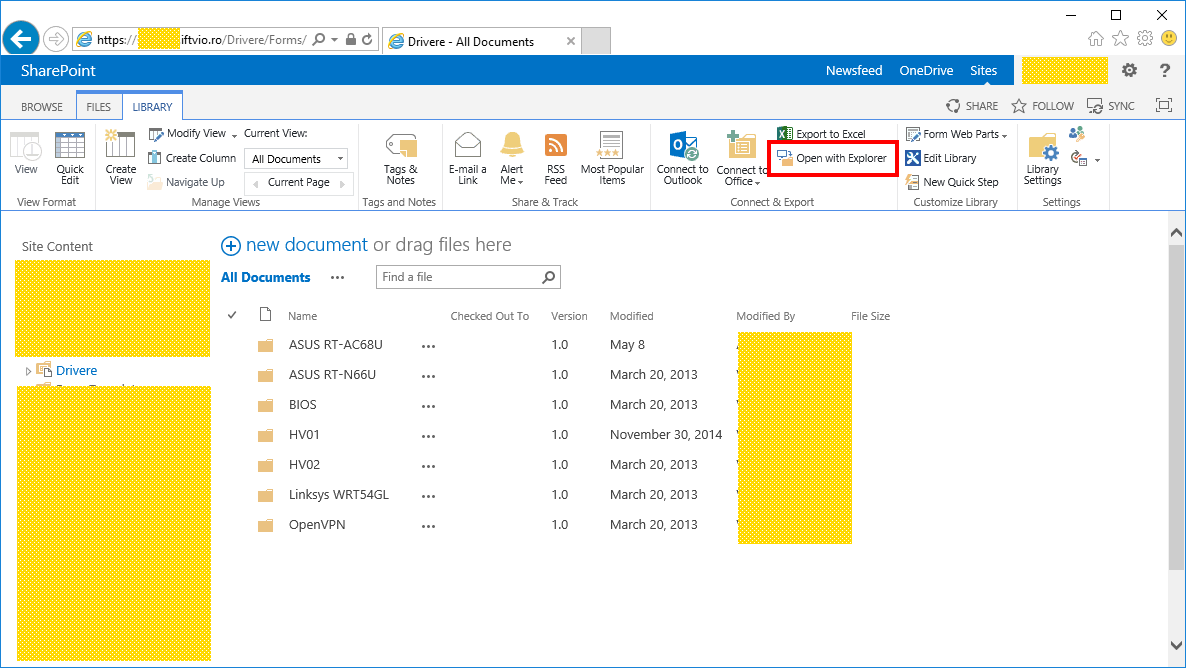The width and height of the screenshot is (1186, 668).
Task: Toggle the select-all checkmark in the list header
Action: pyautogui.click(x=232, y=315)
